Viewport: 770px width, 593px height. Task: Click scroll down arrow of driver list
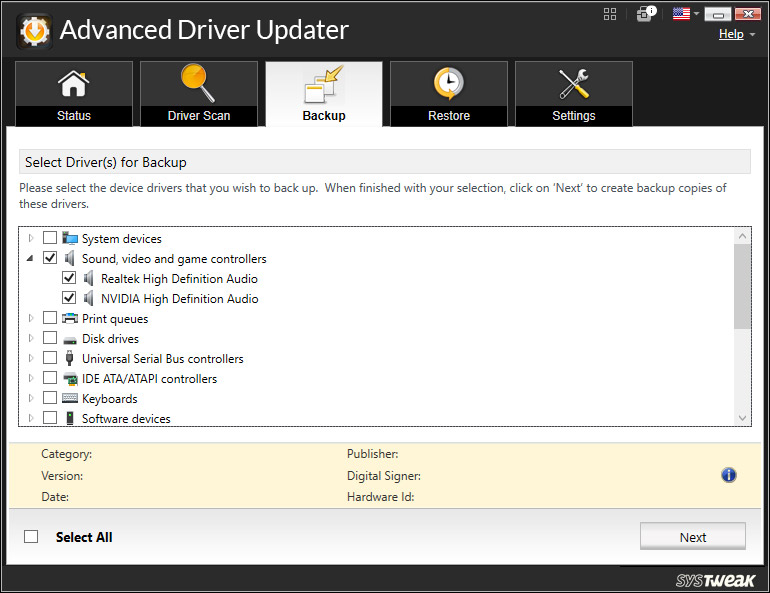pyautogui.click(x=742, y=418)
